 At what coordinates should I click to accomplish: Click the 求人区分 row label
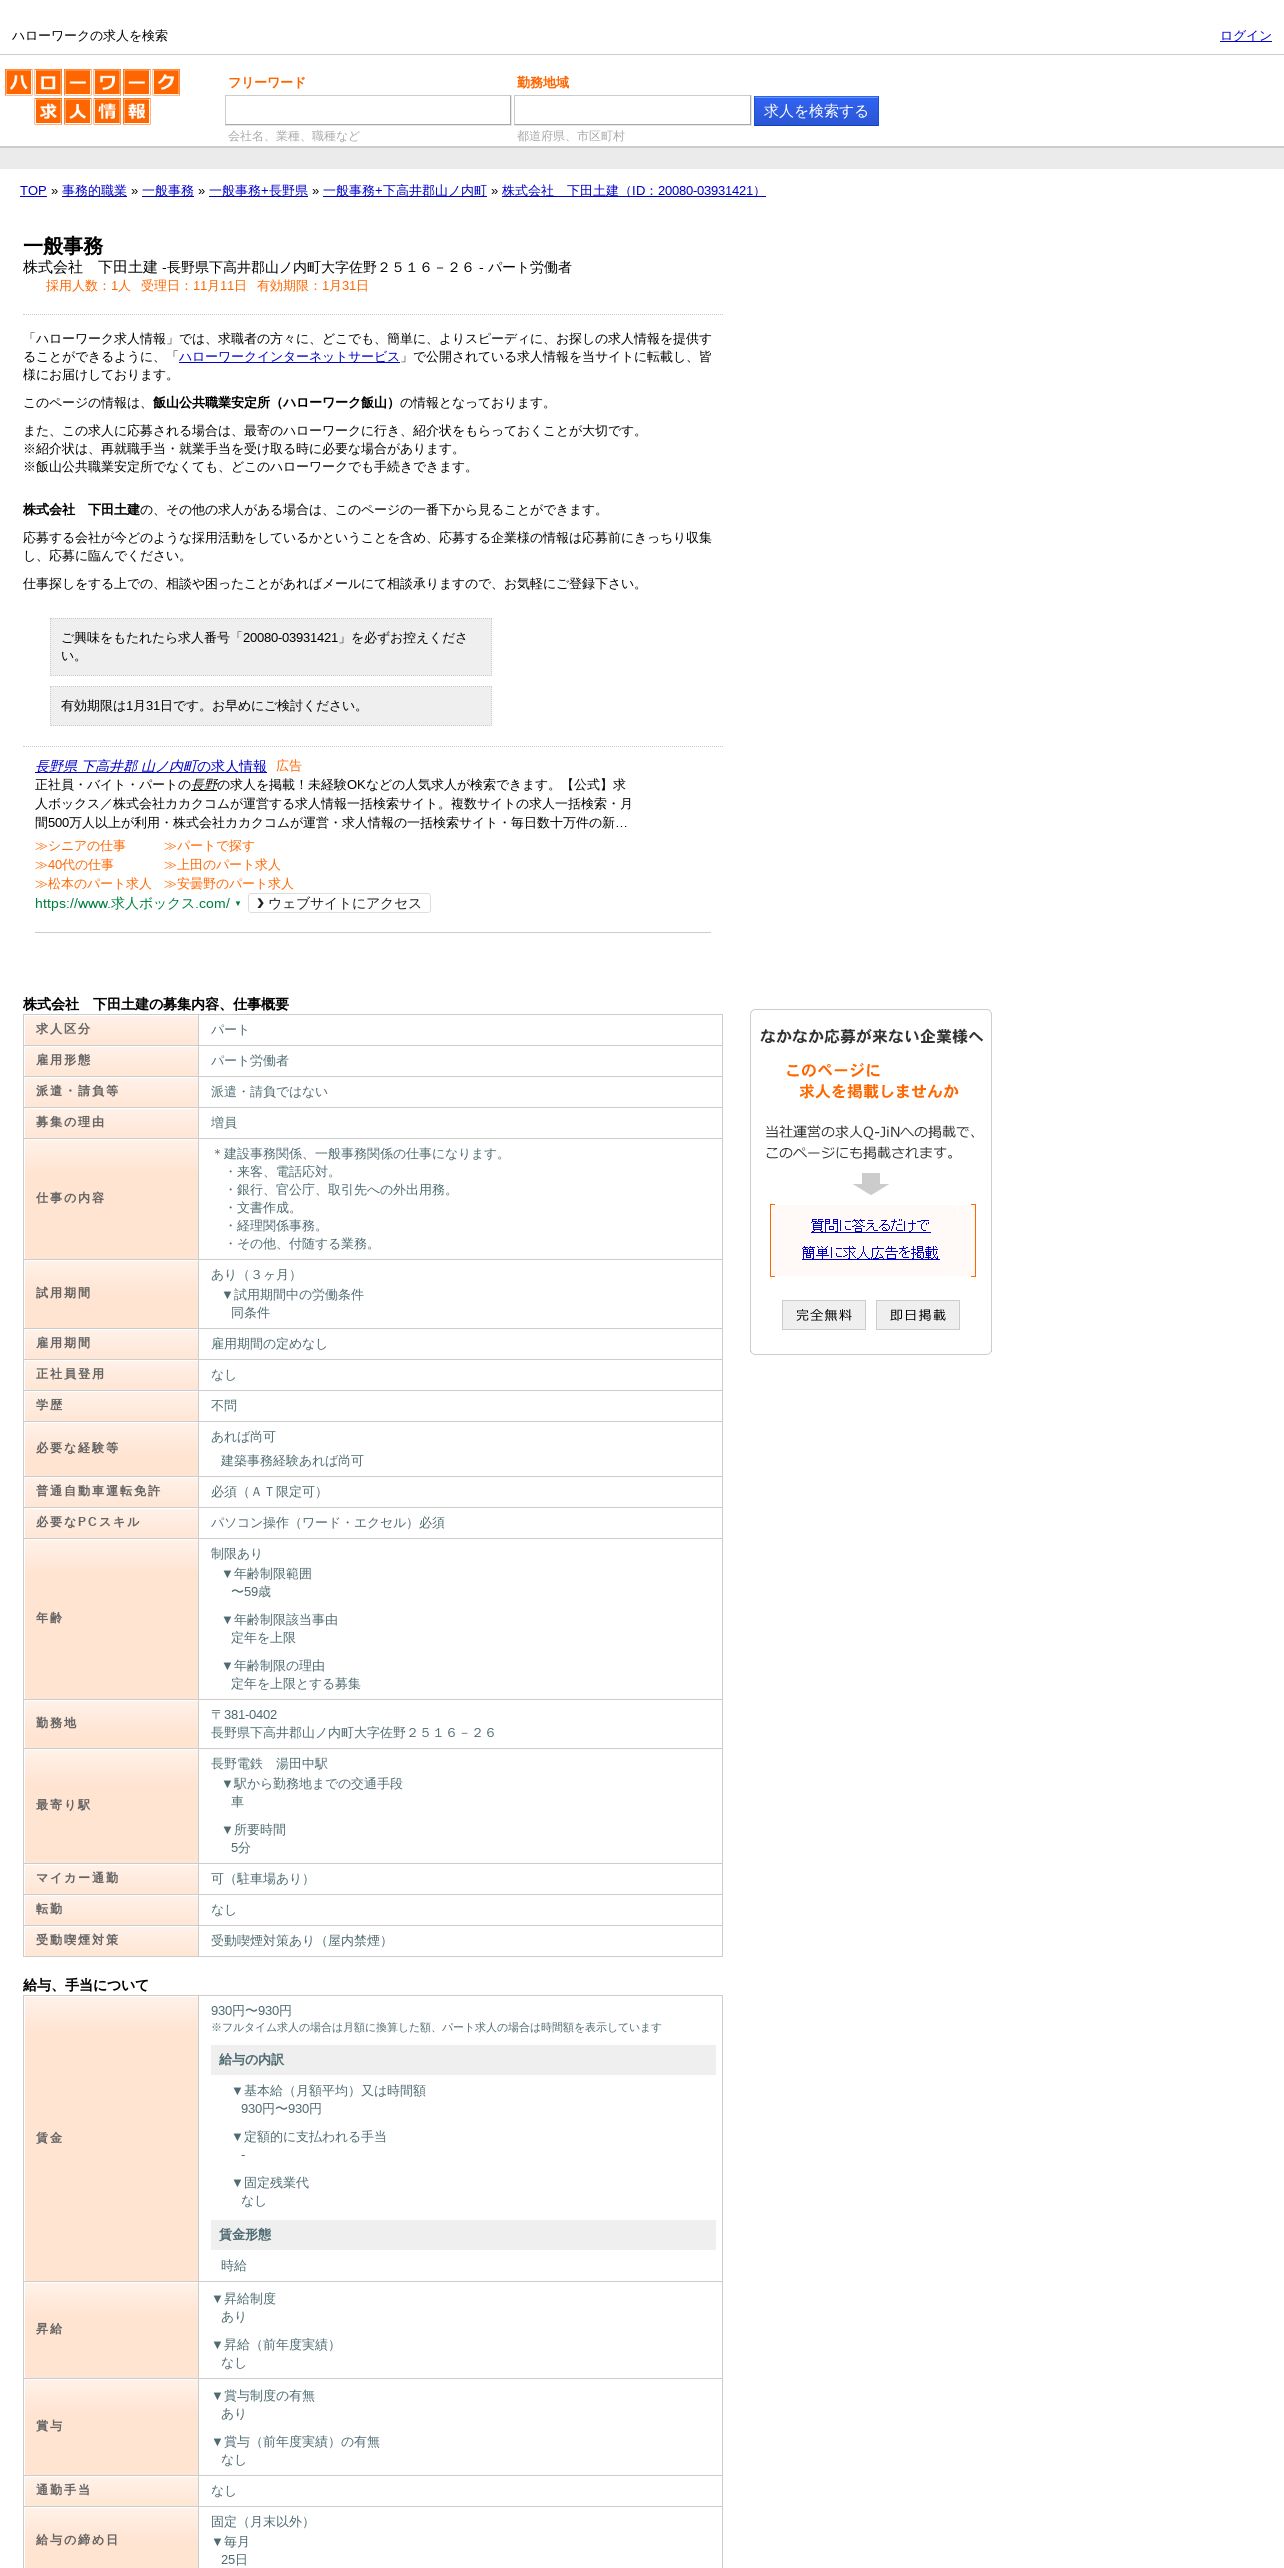[63, 1029]
